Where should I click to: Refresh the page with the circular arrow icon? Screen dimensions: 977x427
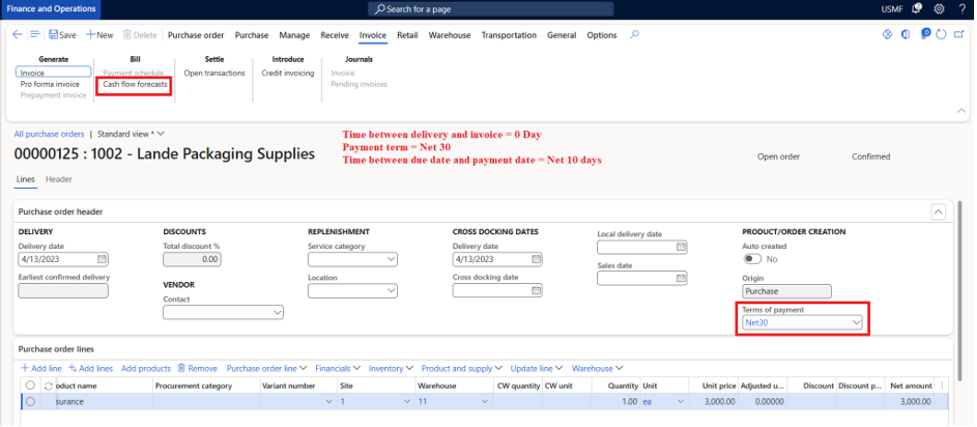click(942, 35)
